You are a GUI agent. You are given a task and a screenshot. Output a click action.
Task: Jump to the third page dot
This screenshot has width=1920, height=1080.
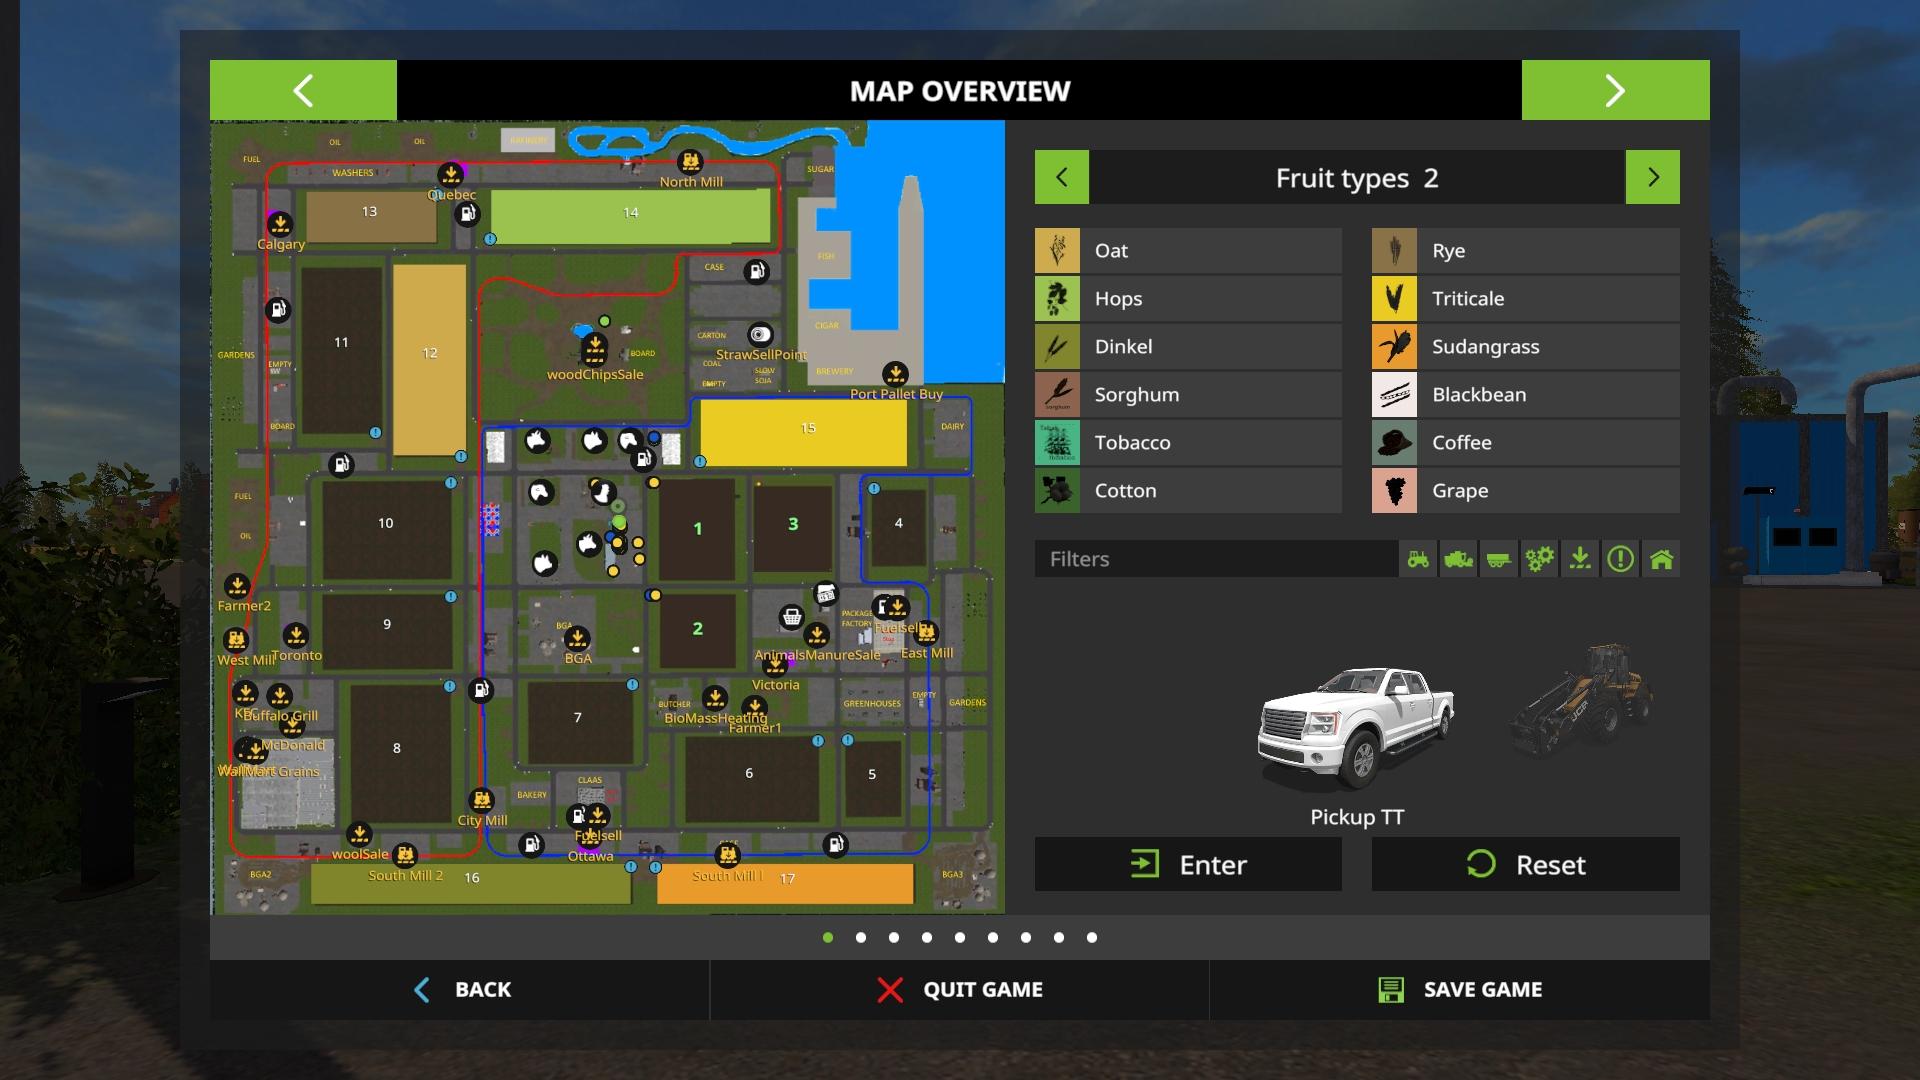894,938
